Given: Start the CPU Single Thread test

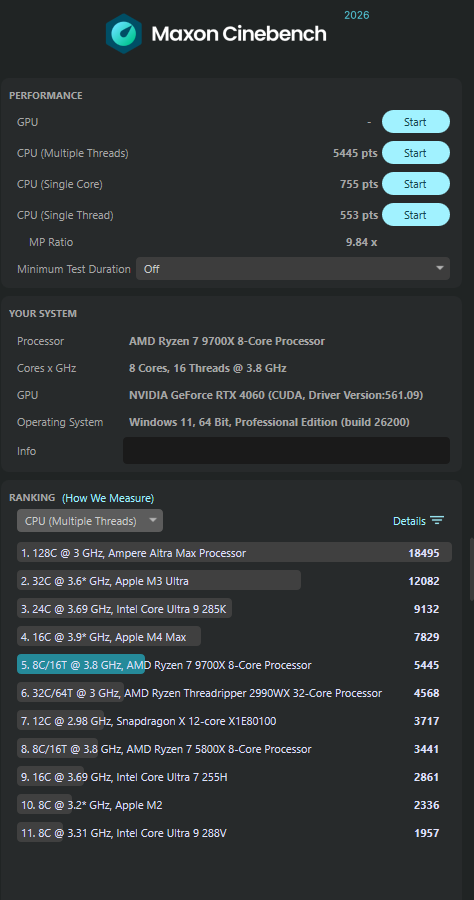Looking at the screenshot, I should (x=415, y=215).
